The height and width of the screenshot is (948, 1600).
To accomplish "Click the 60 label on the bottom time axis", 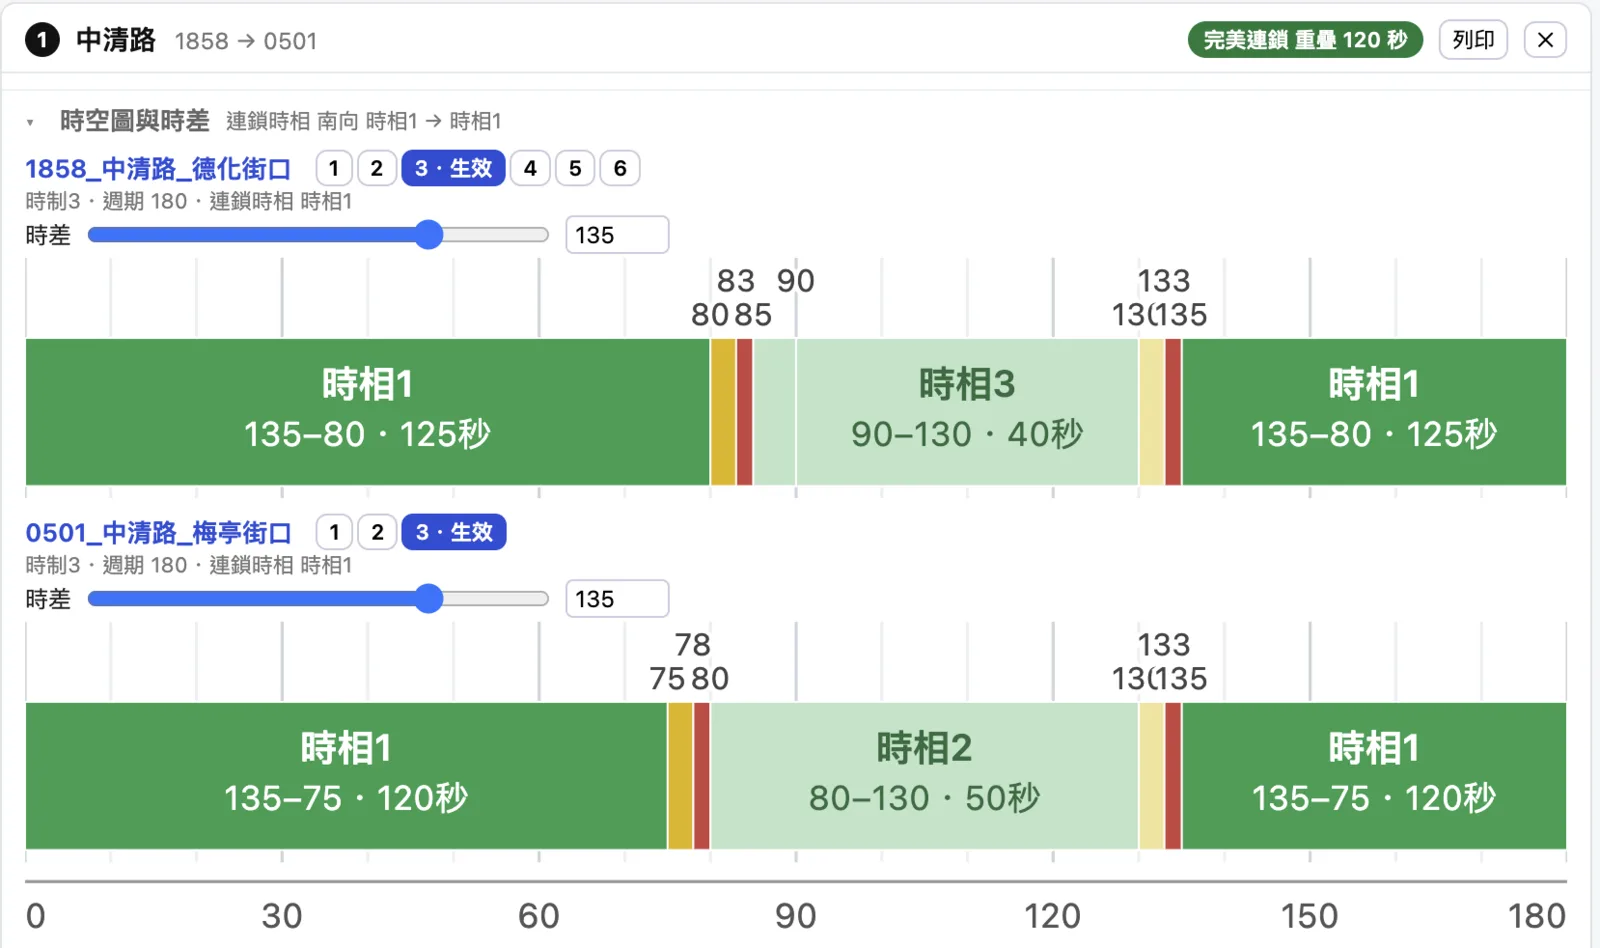I will click(x=539, y=916).
